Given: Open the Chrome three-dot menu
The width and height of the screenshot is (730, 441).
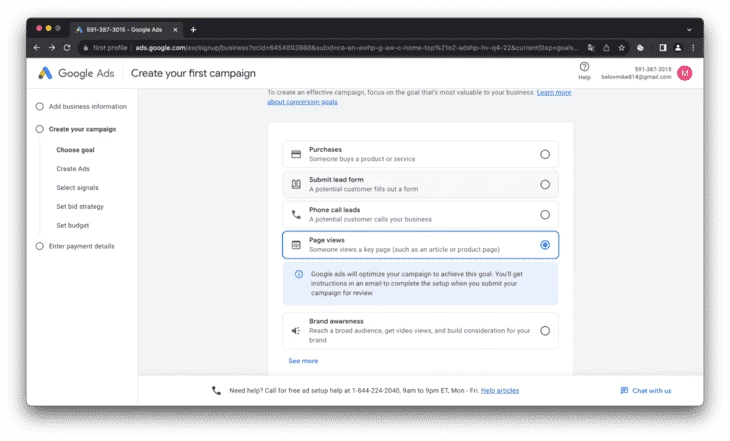Looking at the screenshot, I should click(x=693, y=47).
